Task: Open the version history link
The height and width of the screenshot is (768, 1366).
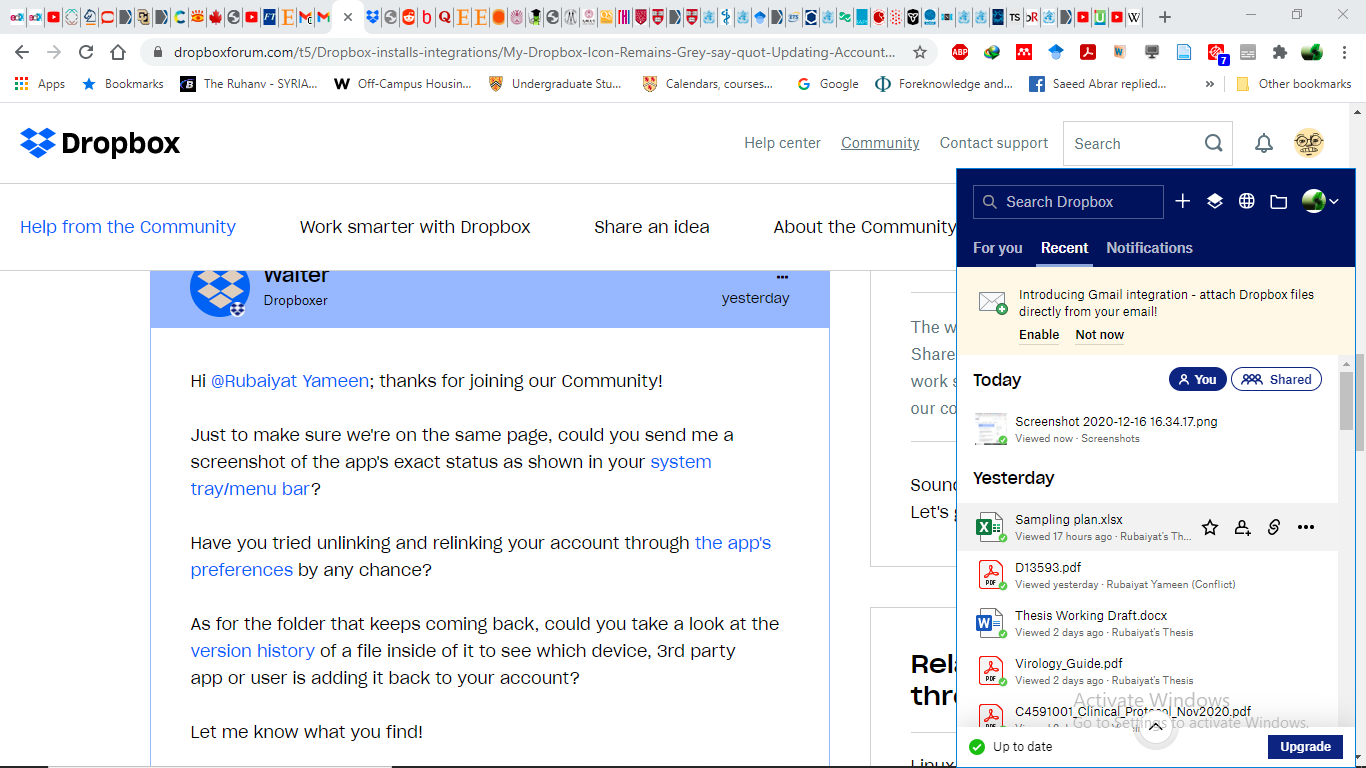Action: (x=253, y=651)
